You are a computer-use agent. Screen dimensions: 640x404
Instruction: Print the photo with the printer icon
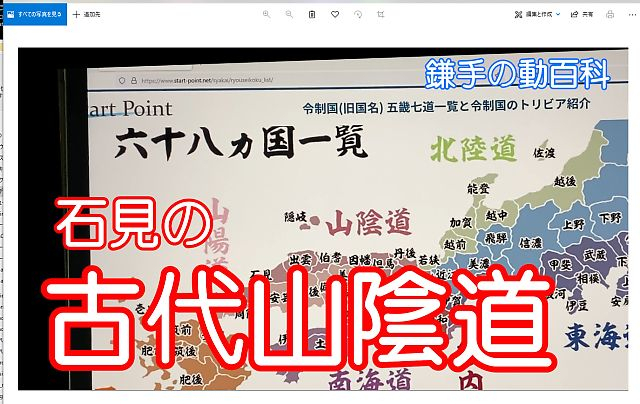point(610,14)
